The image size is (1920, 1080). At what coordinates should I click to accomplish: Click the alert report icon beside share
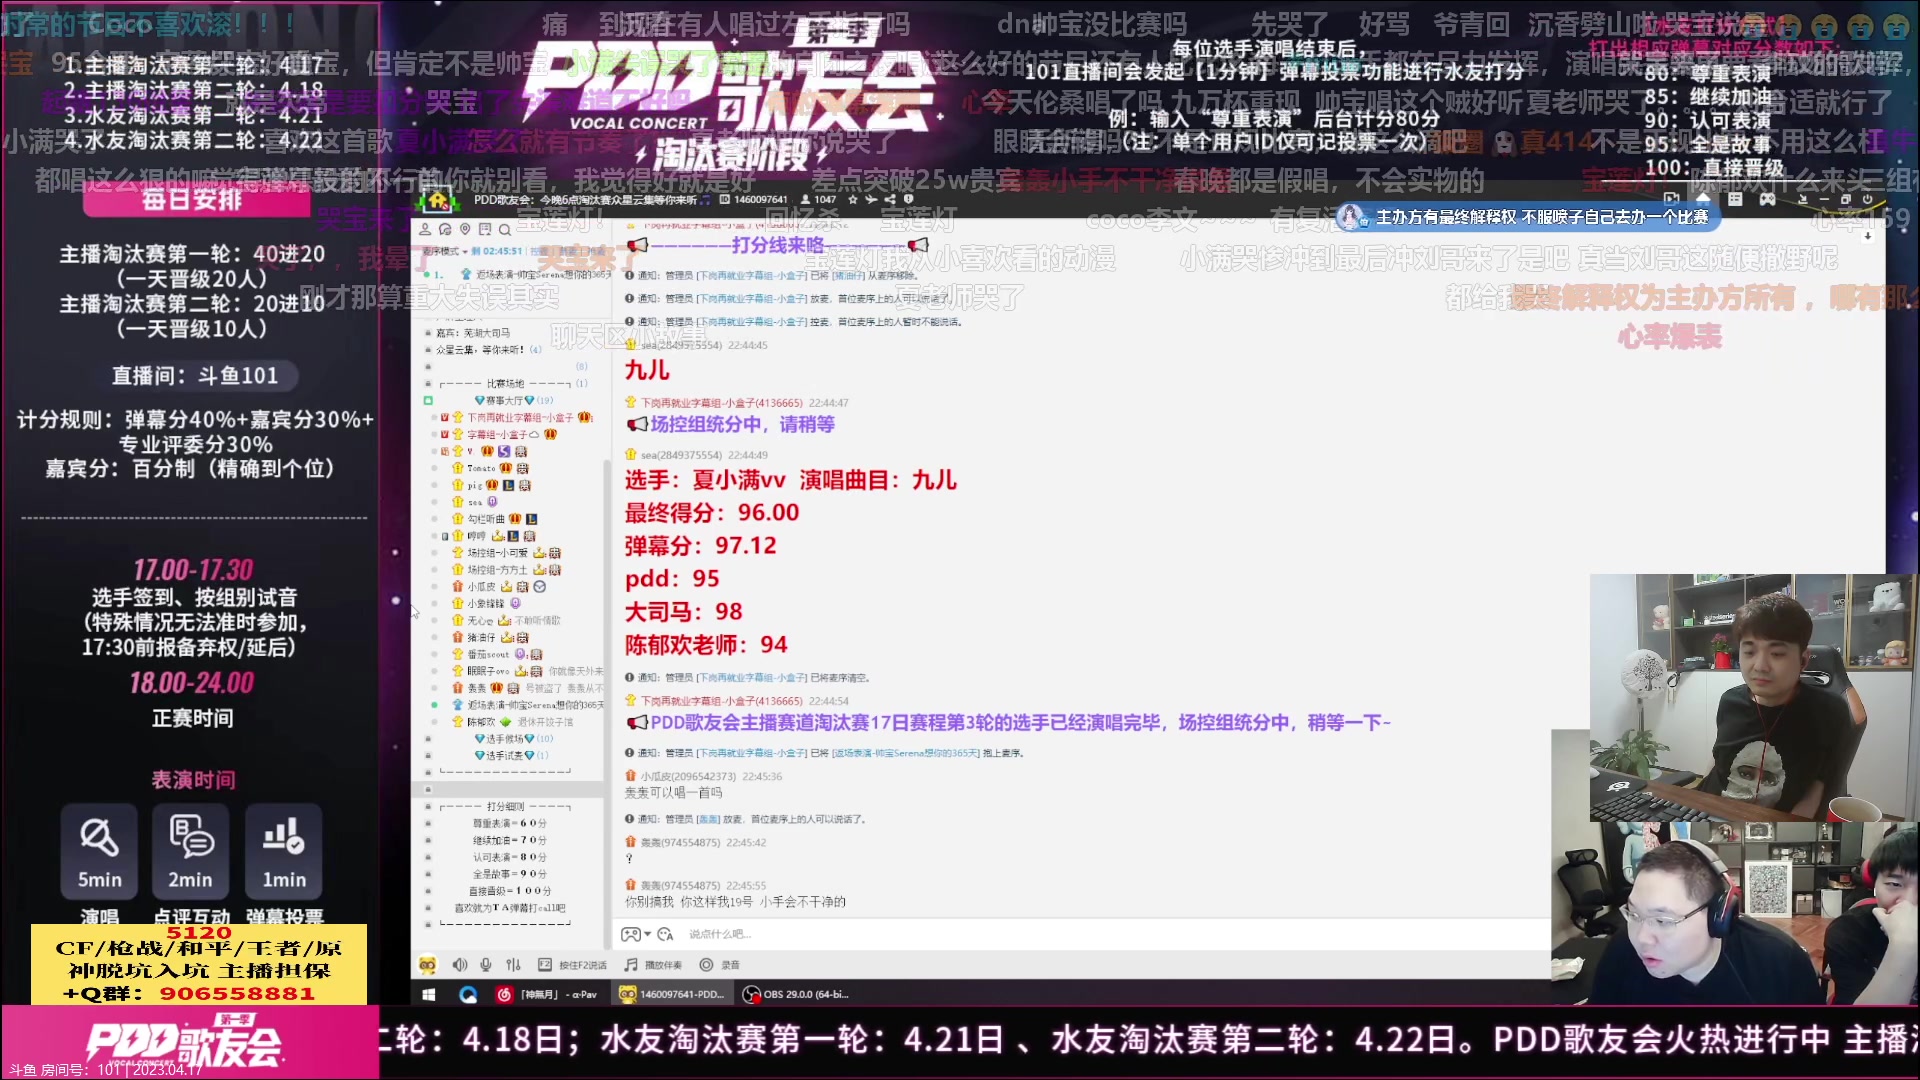pos(908,199)
